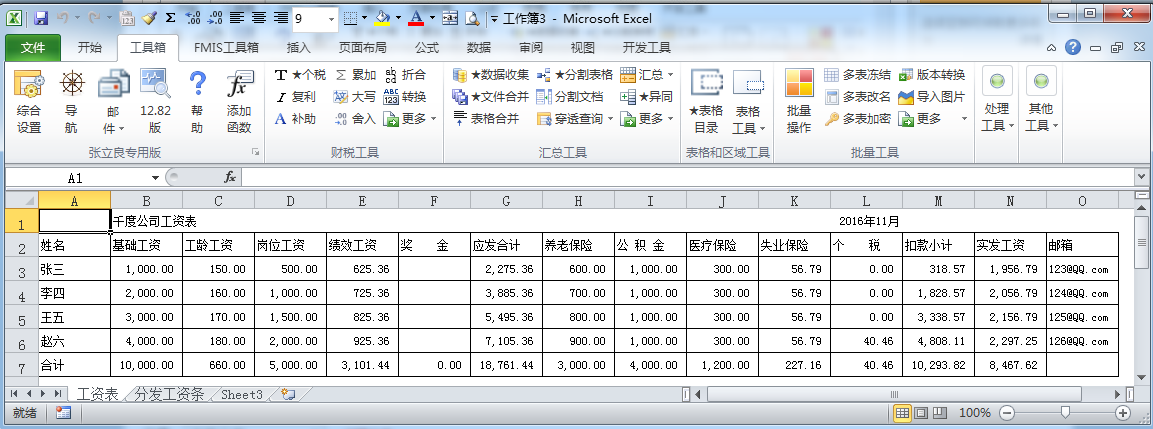Open the font size 9 dropdown
This screenshot has width=1153, height=429.
[330, 18]
